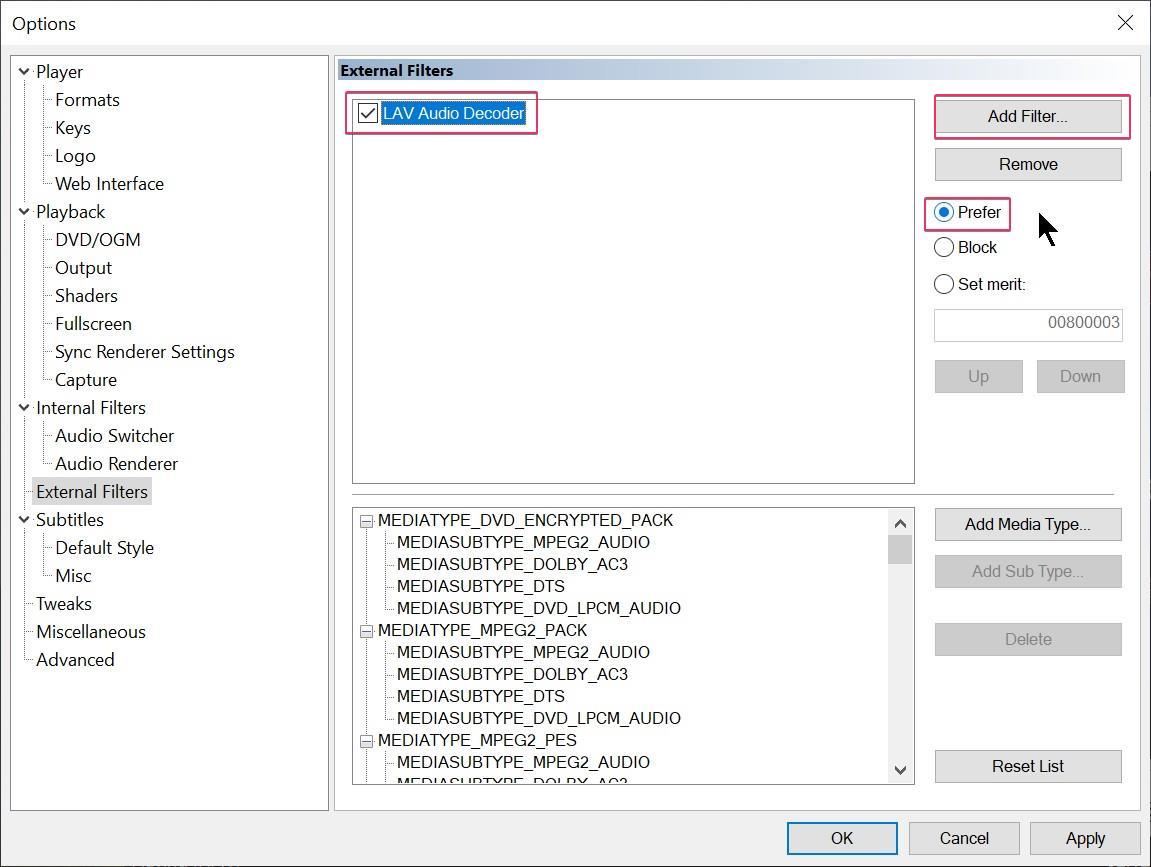Viewport: 1151px width, 867px height.
Task: Open the Misc subtitles page
Action: 73,576
